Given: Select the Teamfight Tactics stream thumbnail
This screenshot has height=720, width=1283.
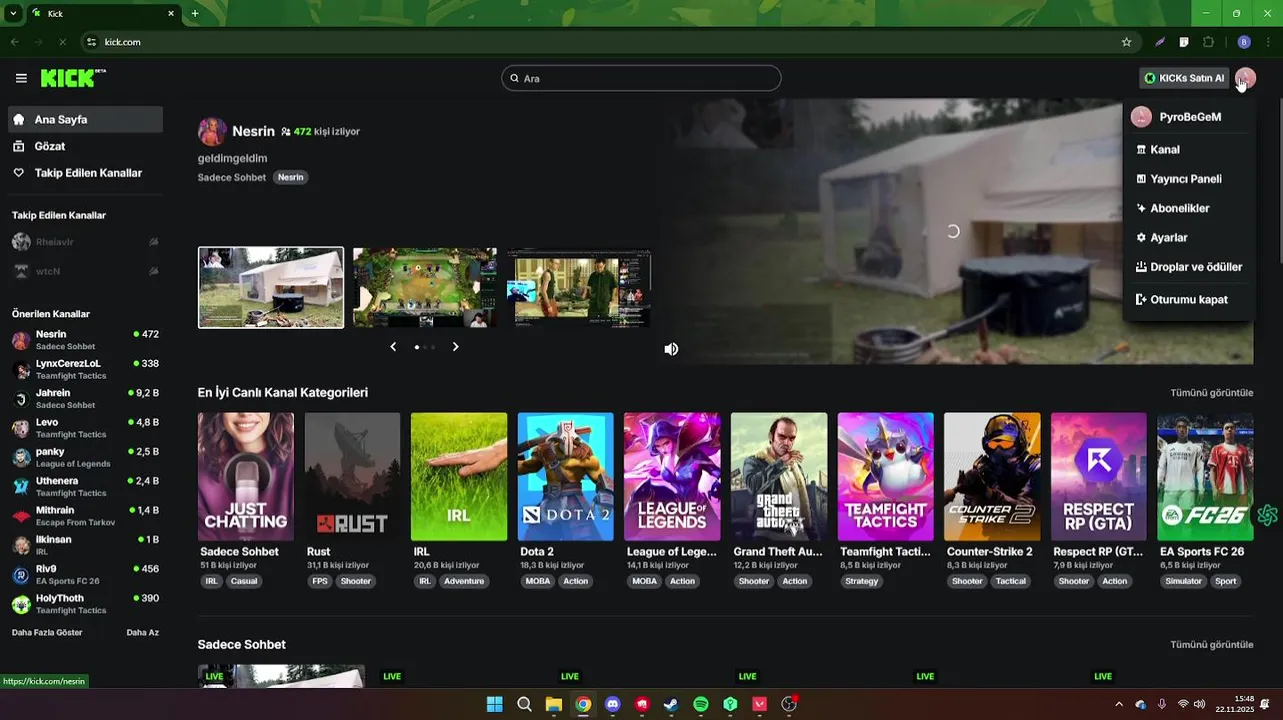Looking at the screenshot, I should [425, 288].
